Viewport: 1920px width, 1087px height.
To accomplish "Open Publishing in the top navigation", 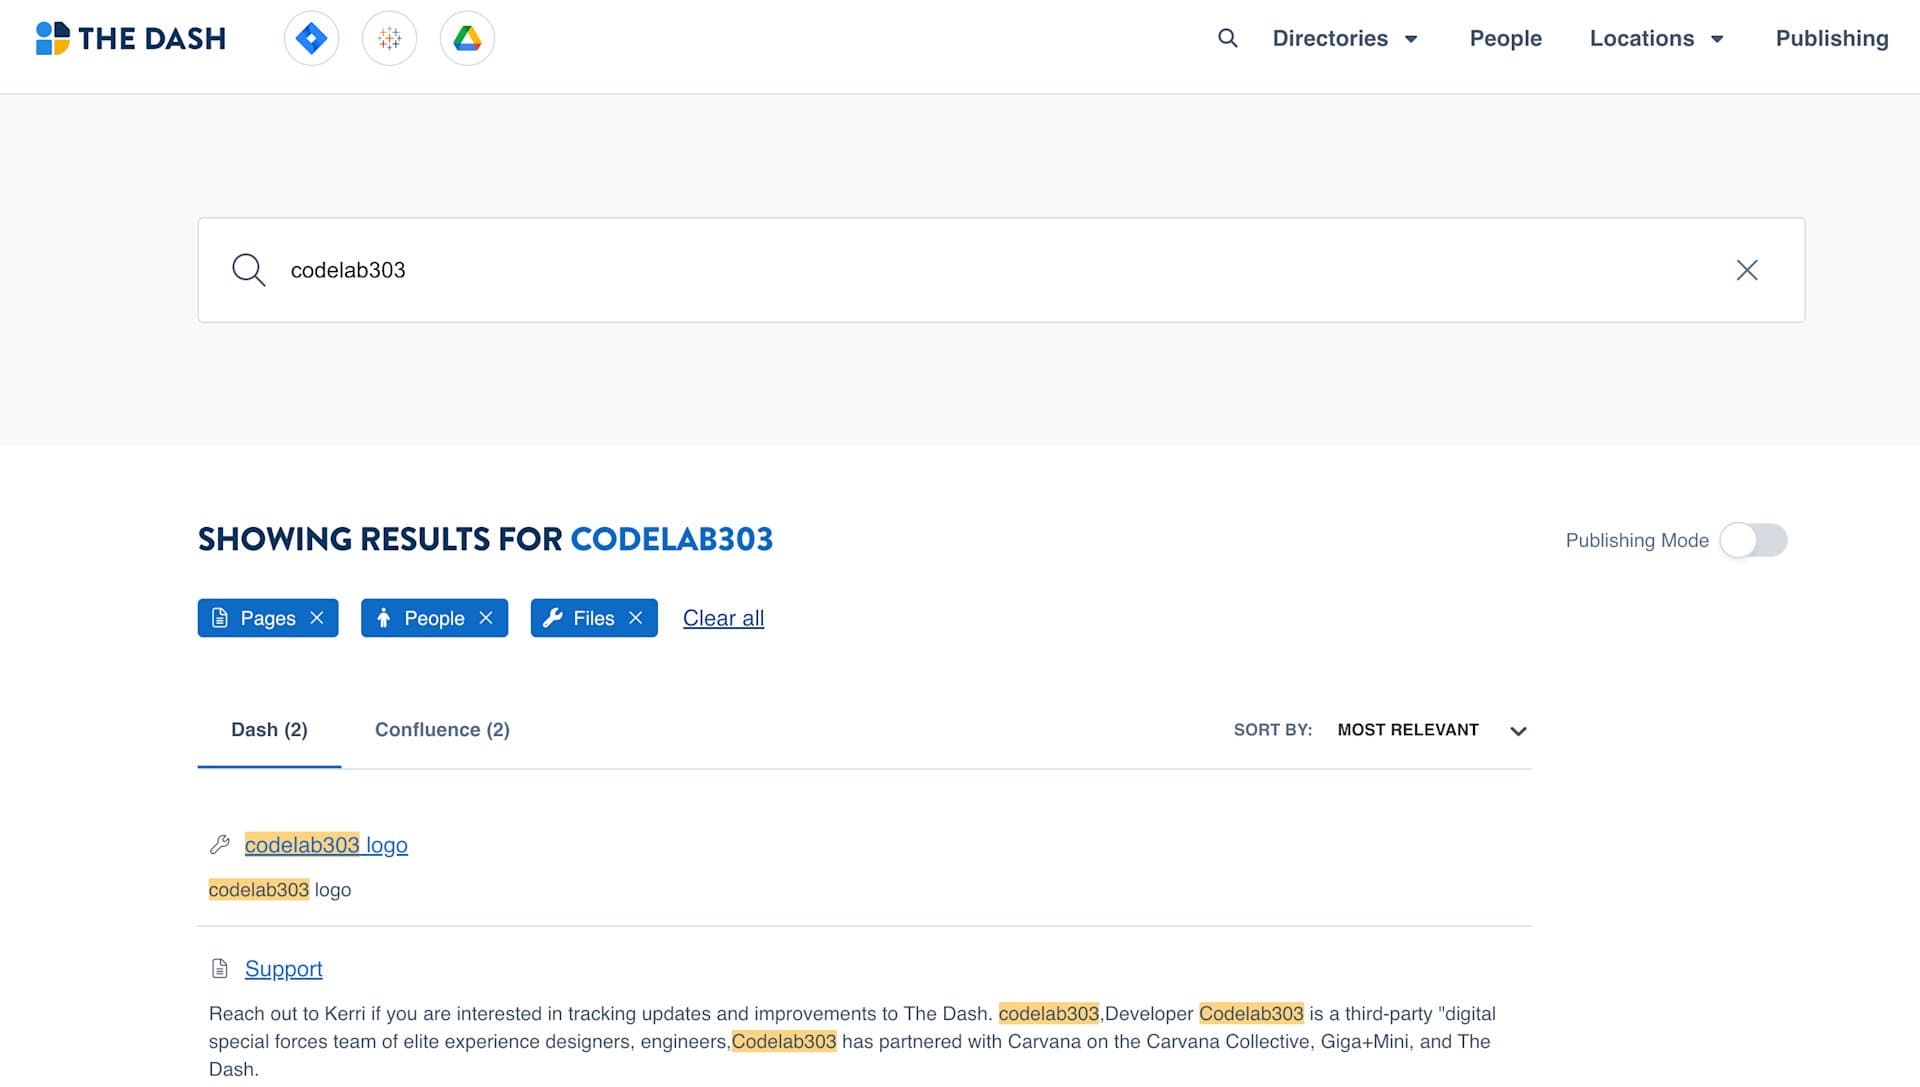I will click(1832, 38).
